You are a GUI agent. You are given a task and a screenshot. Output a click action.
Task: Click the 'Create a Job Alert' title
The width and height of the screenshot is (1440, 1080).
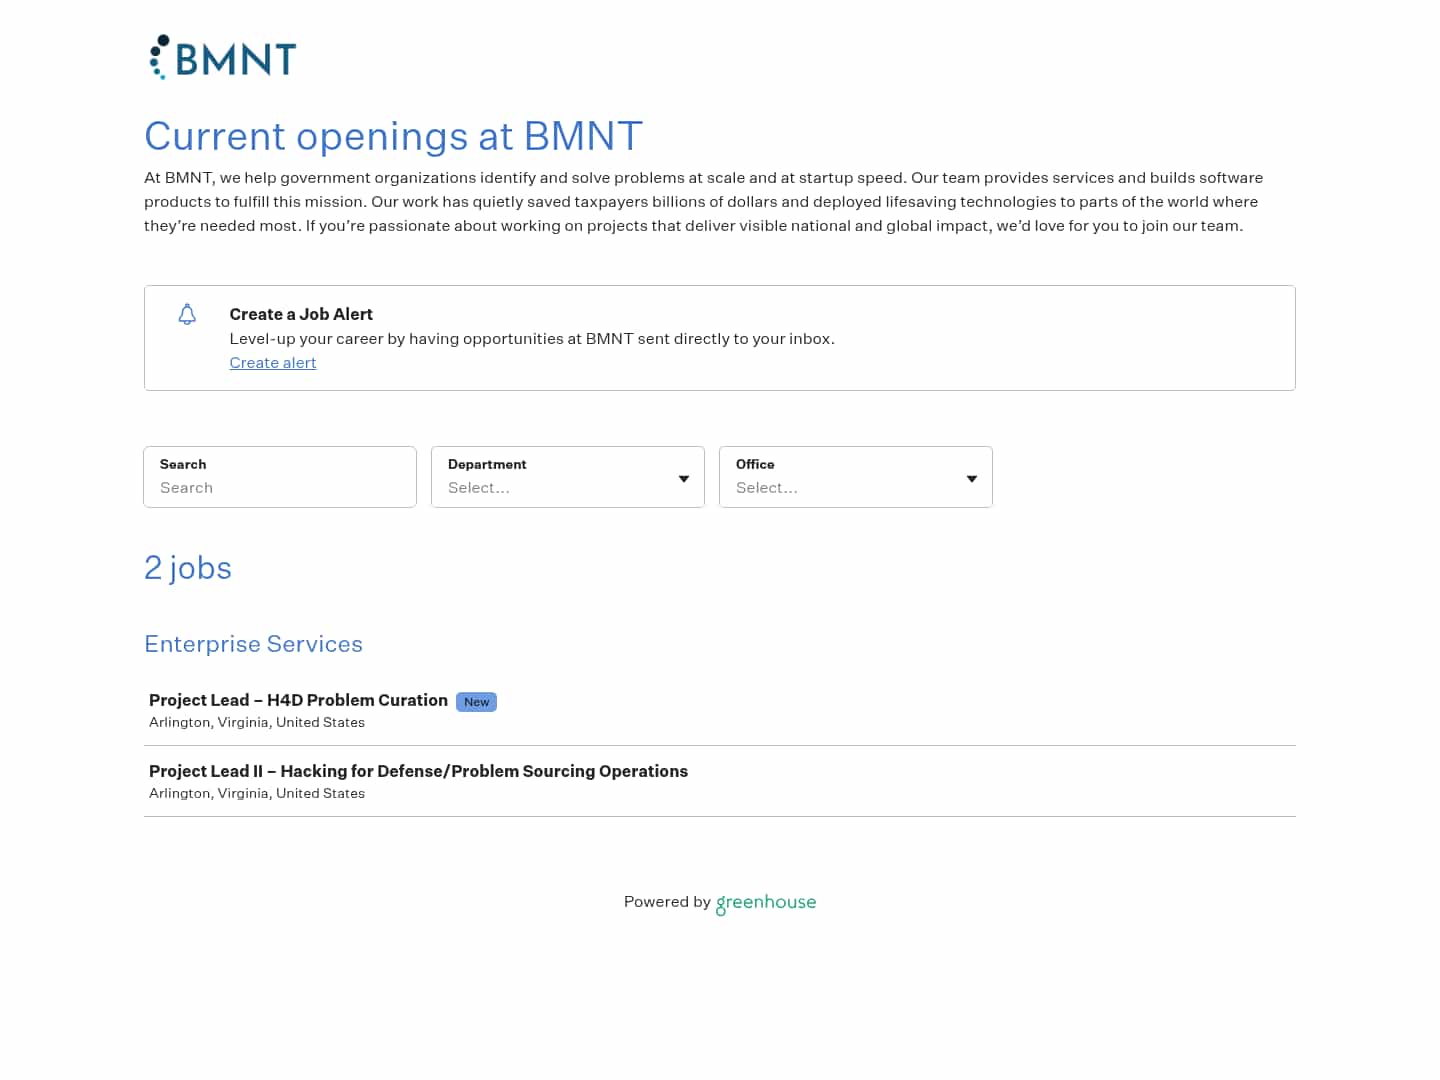(301, 314)
